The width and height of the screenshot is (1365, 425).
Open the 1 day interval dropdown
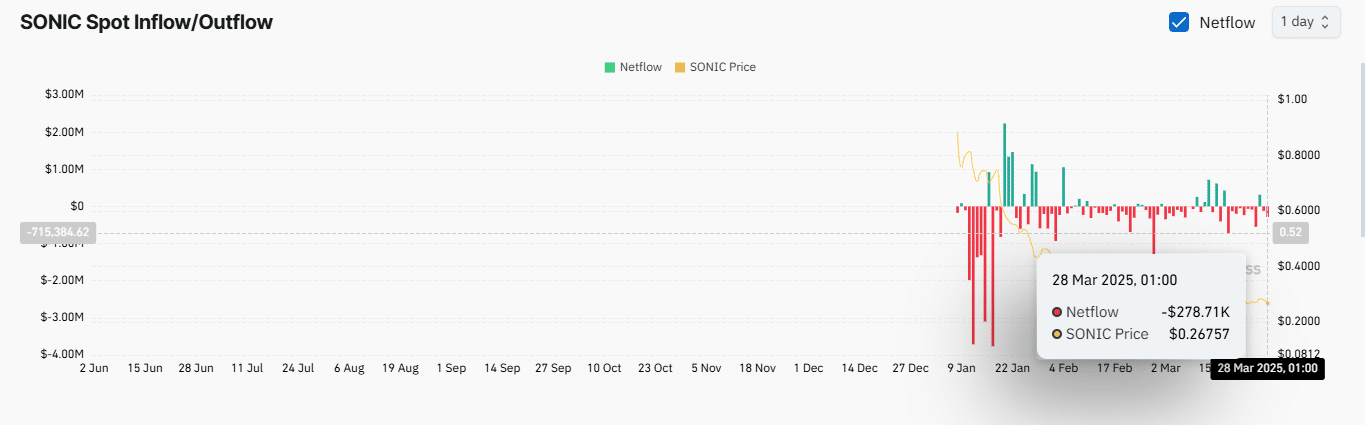click(1305, 22)
